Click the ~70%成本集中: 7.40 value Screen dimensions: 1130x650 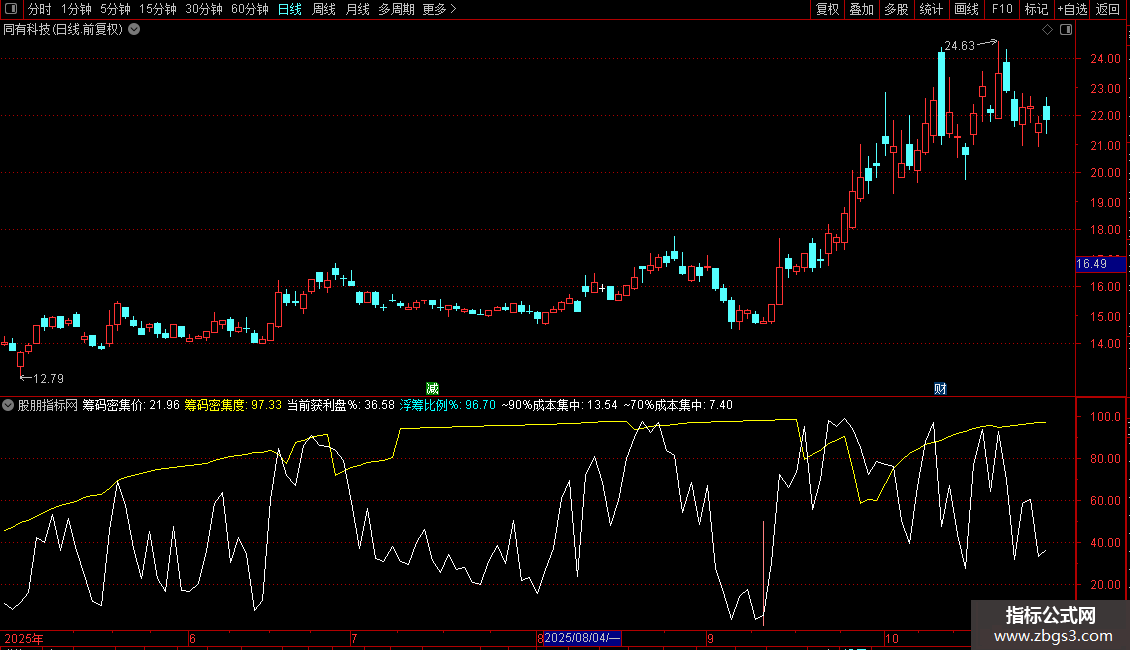point(677,405)
